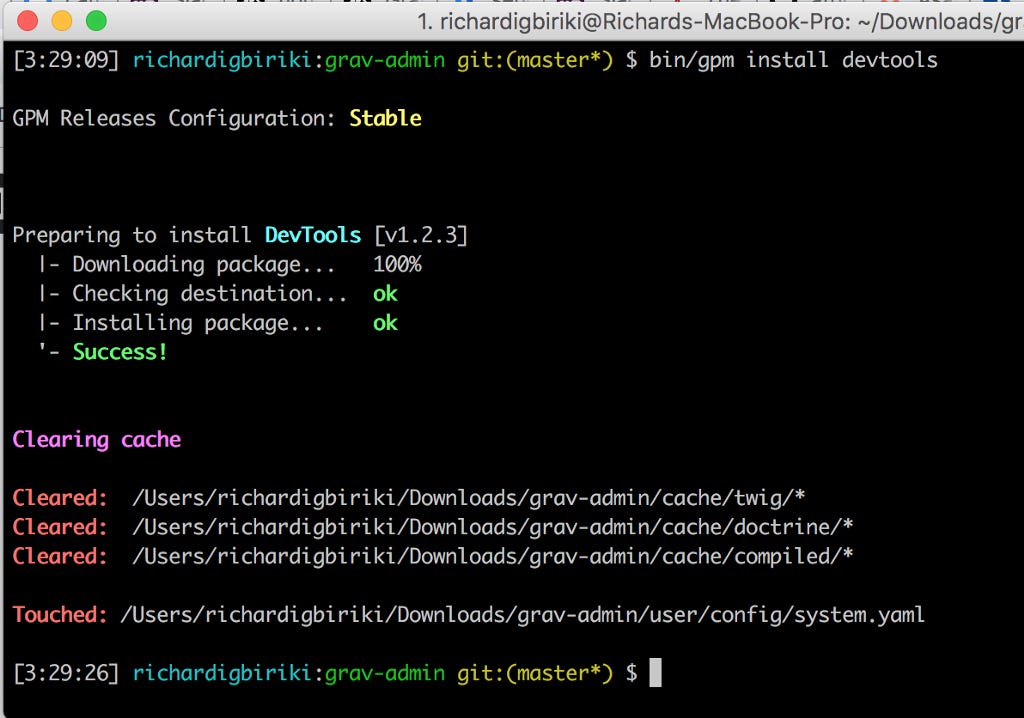1024x718 pixels.
Task: Click the cache/compiled/* cleared path
Action: point(492,557)
